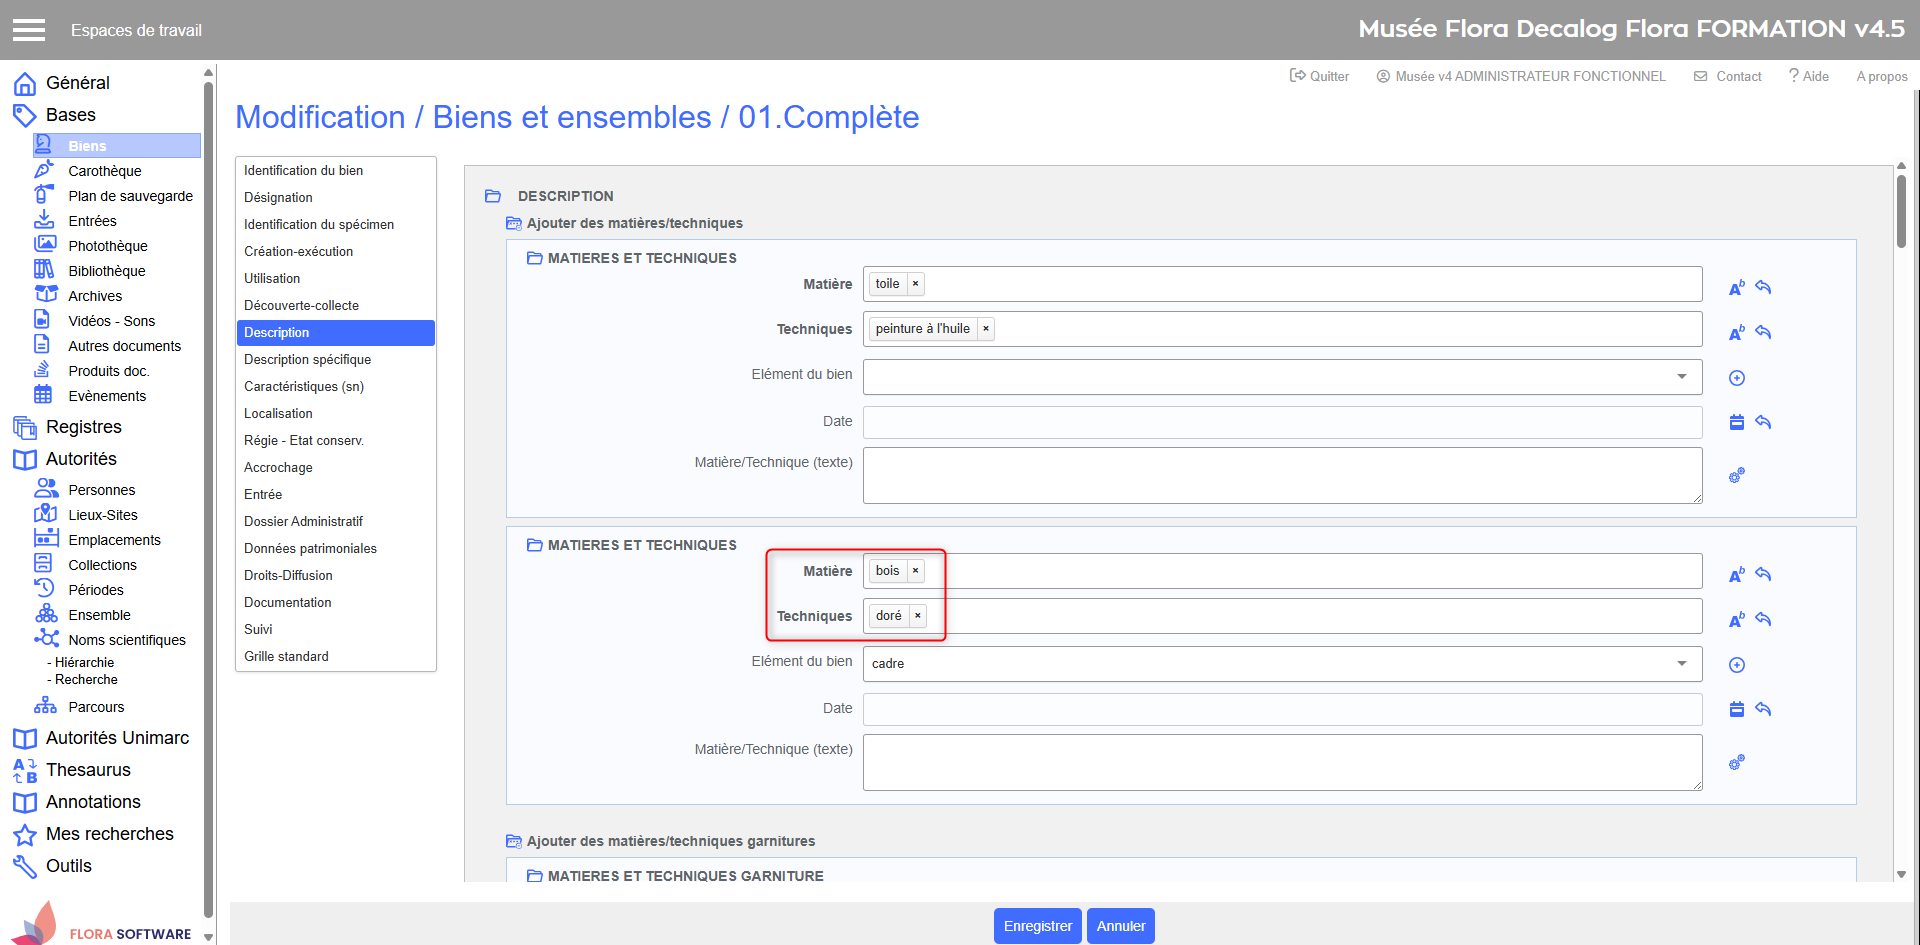
Task: Click the Enregistrer button
Action: [1037, 926]
